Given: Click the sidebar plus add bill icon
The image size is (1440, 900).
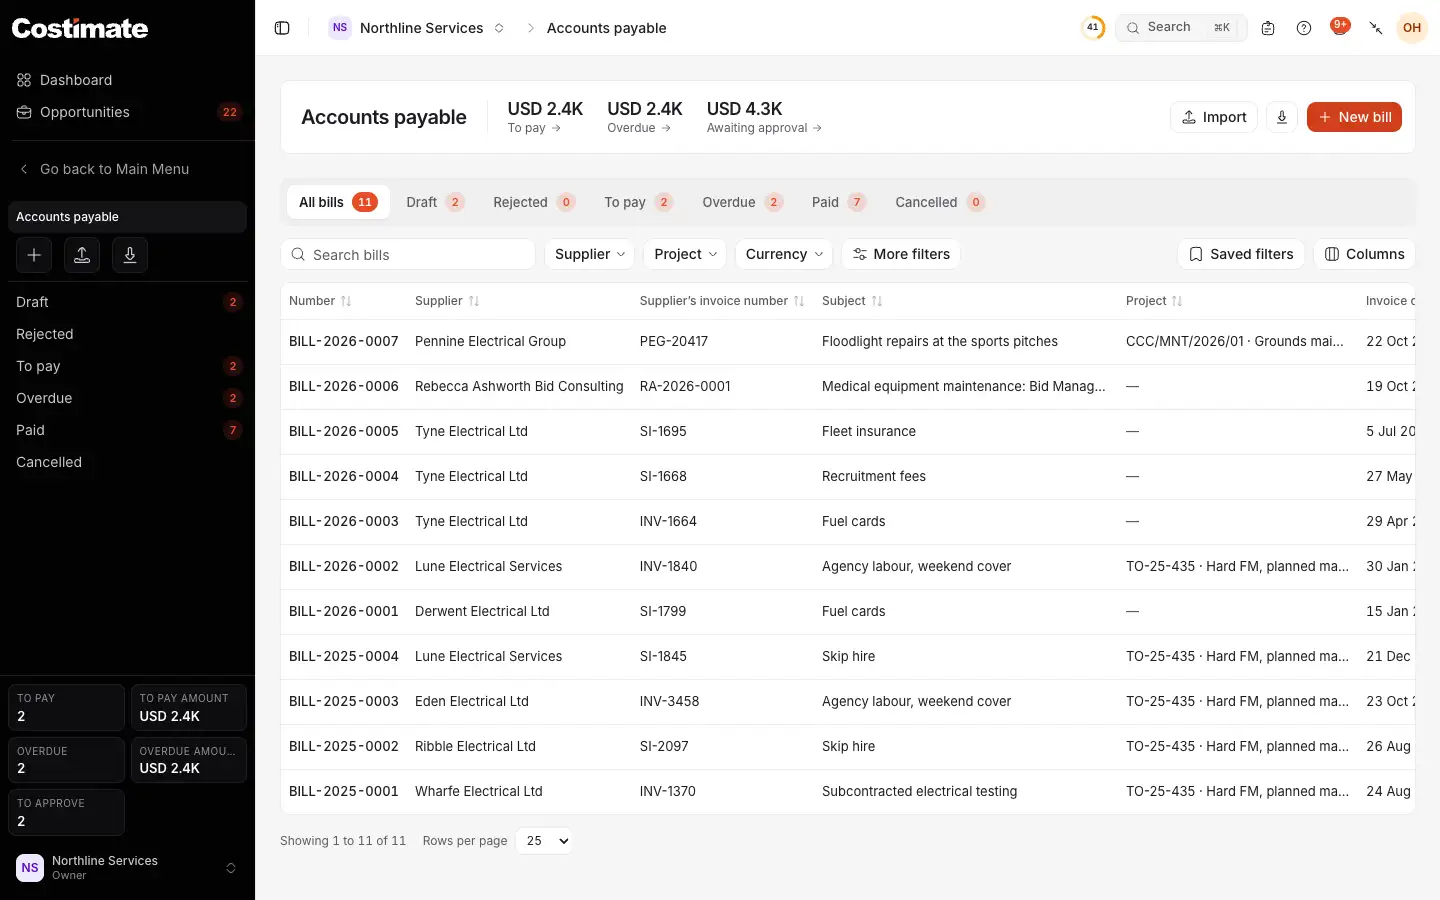Looking at the screenshot, I should [x=34, y=255].
